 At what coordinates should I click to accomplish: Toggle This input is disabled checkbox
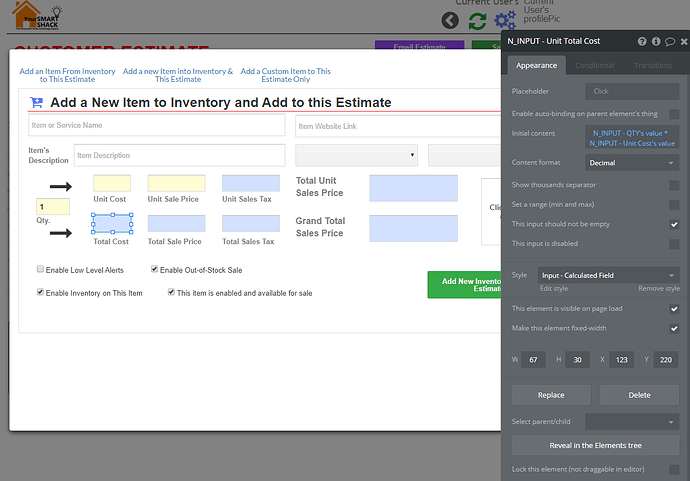click(674, 244)
